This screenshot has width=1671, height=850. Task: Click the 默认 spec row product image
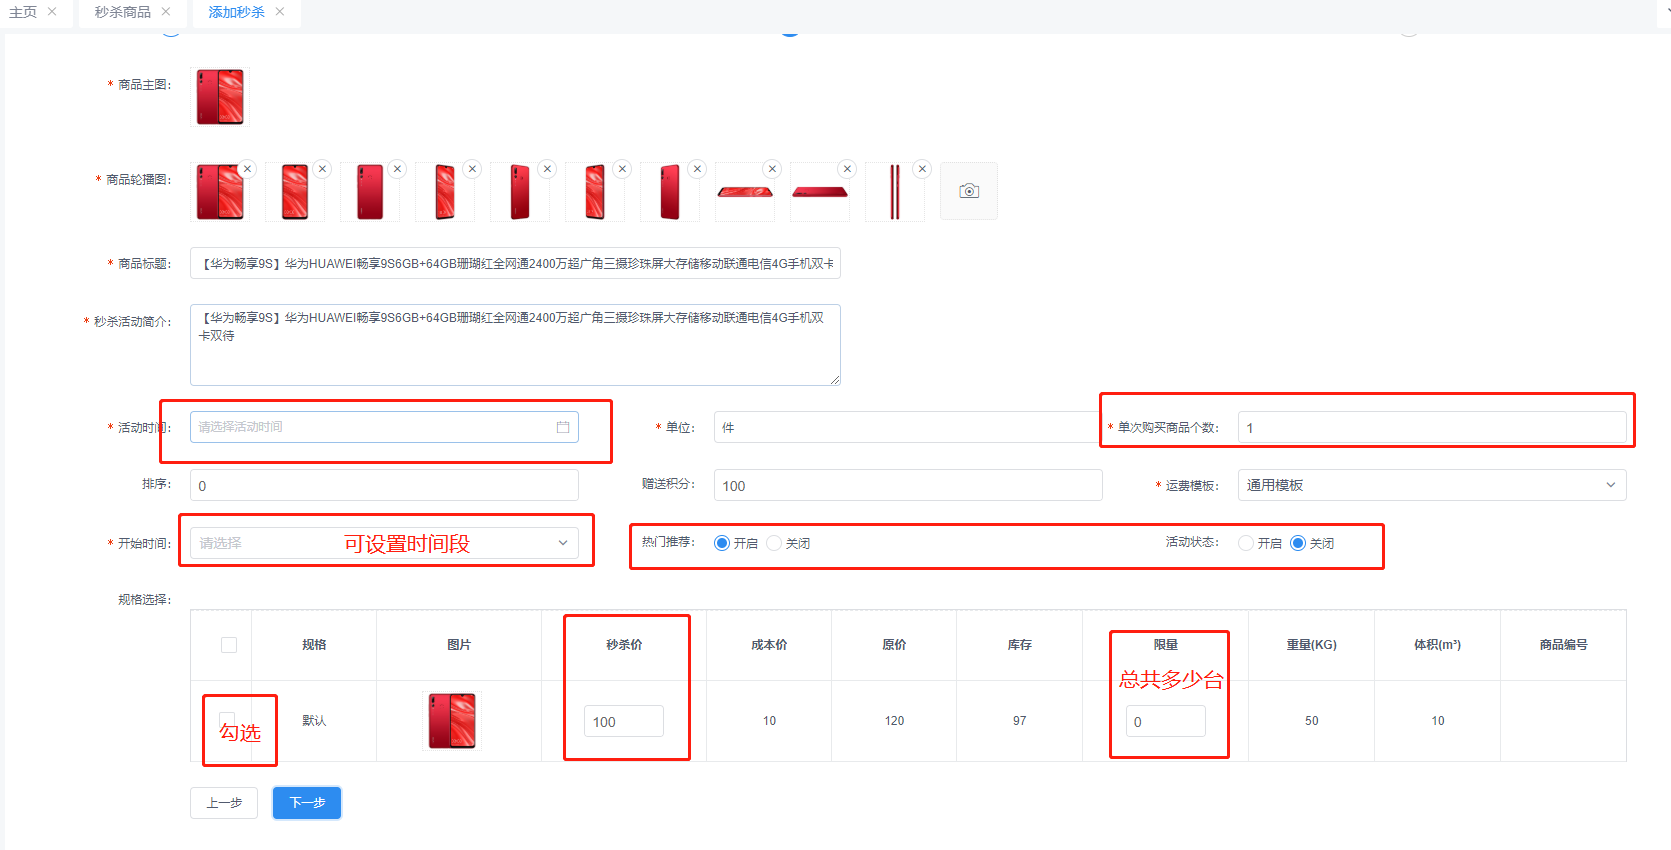pyautogui.click(x=452, y=721)
